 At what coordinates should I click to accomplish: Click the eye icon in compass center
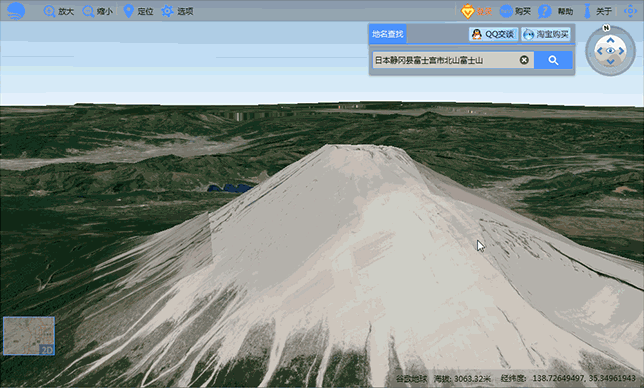[610, 51]
